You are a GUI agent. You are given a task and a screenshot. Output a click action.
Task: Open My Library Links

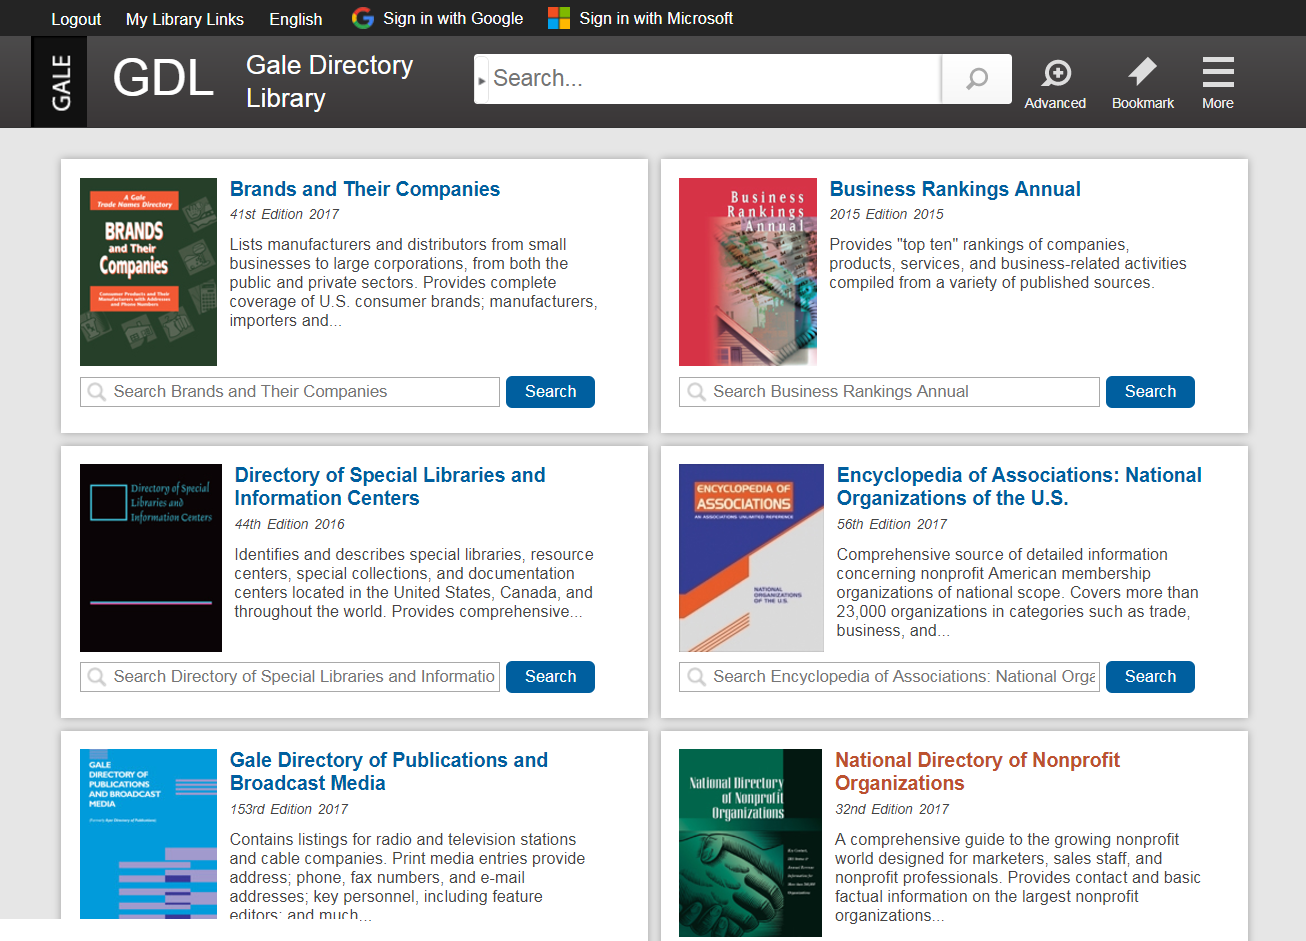pos(185,19)
